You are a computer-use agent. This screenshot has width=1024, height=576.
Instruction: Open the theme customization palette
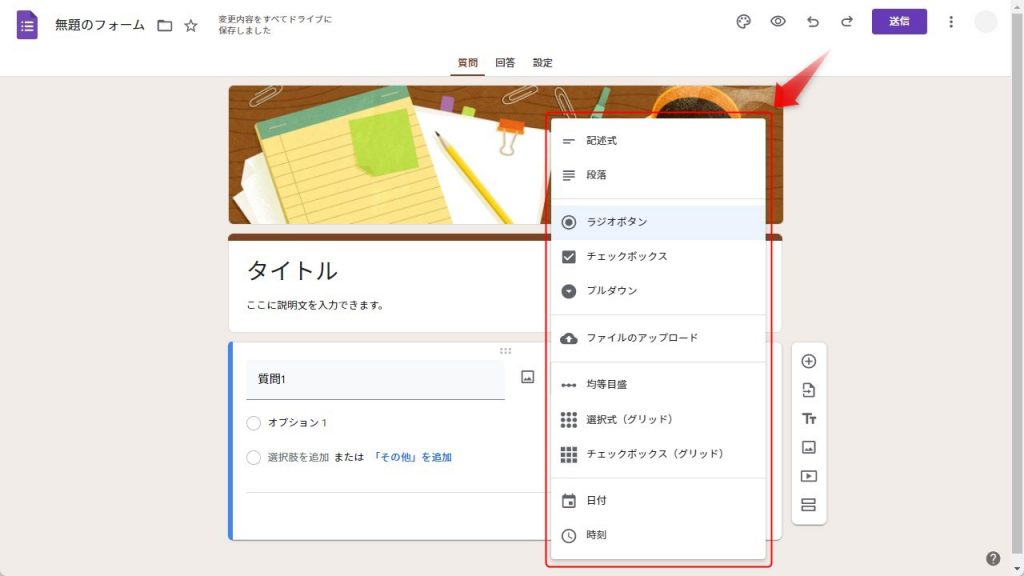(743, 22)
